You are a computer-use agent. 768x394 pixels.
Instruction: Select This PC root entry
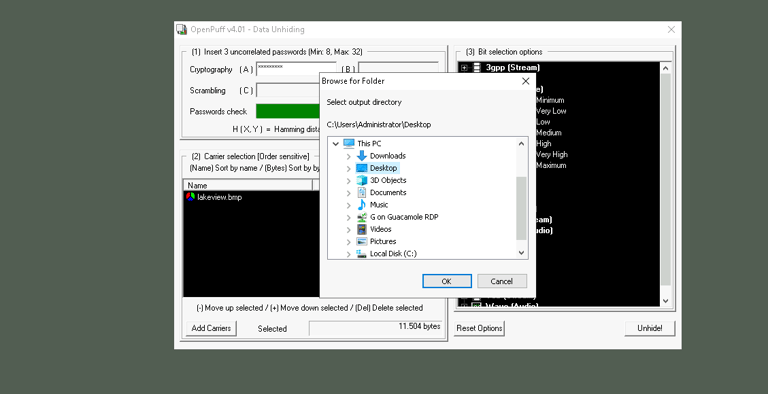tap(369, 144)
